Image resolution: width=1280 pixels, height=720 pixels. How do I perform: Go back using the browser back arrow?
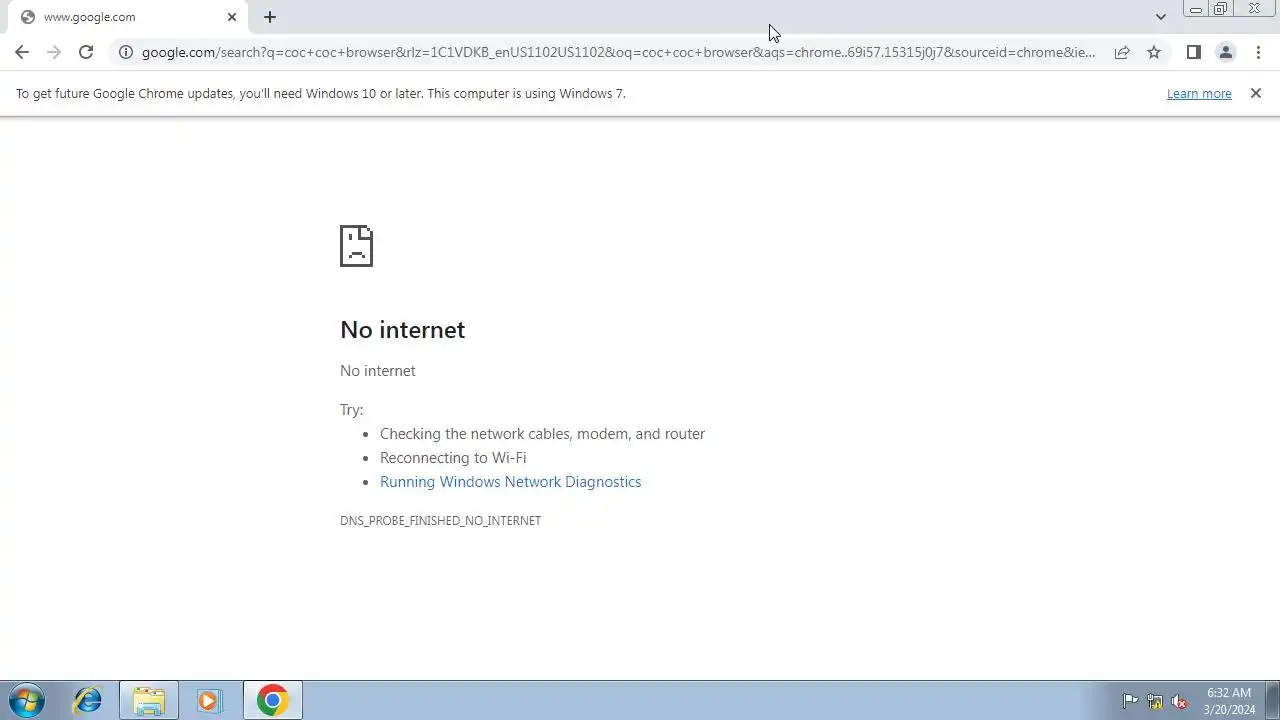point(22,52)
